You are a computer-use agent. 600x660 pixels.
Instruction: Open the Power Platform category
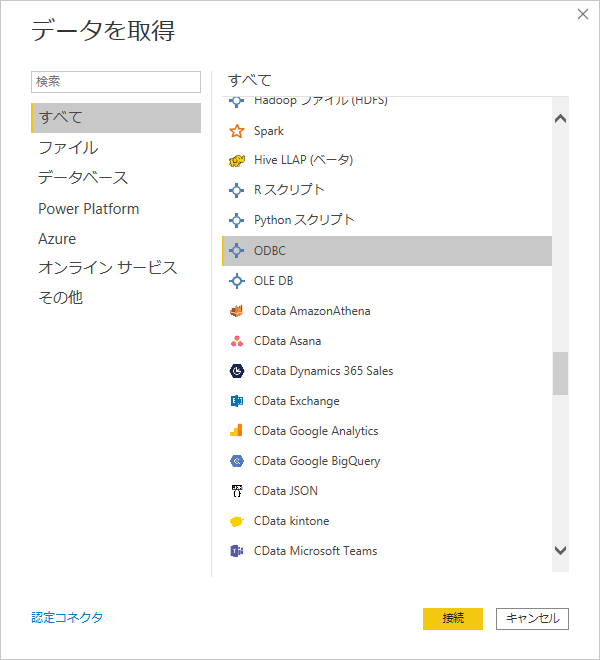coord(88,209)
